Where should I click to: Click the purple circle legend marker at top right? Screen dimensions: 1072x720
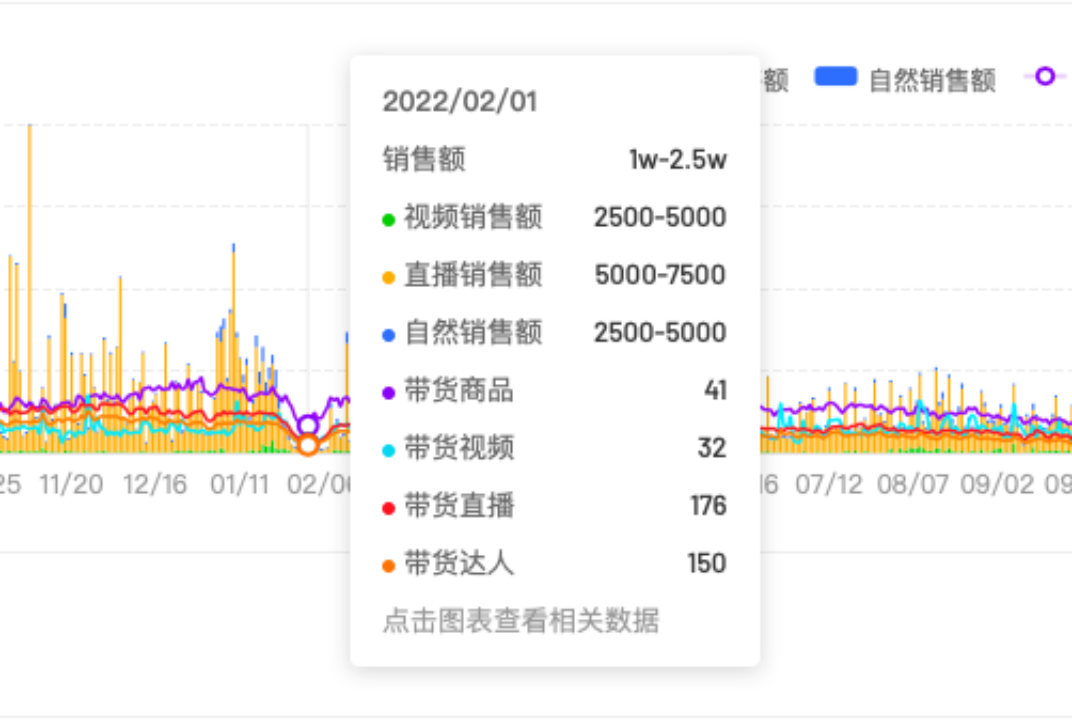(x=1045, y=77)
